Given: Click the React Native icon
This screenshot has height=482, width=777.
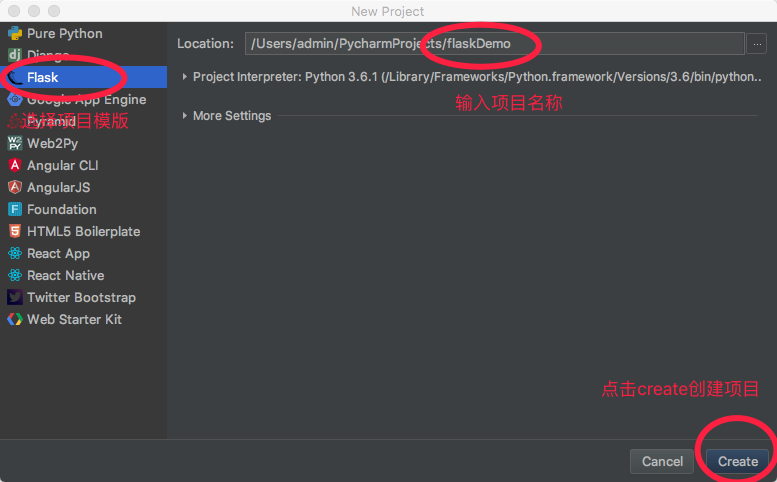Looking at the screenshot, I should [x=15, y=275].
